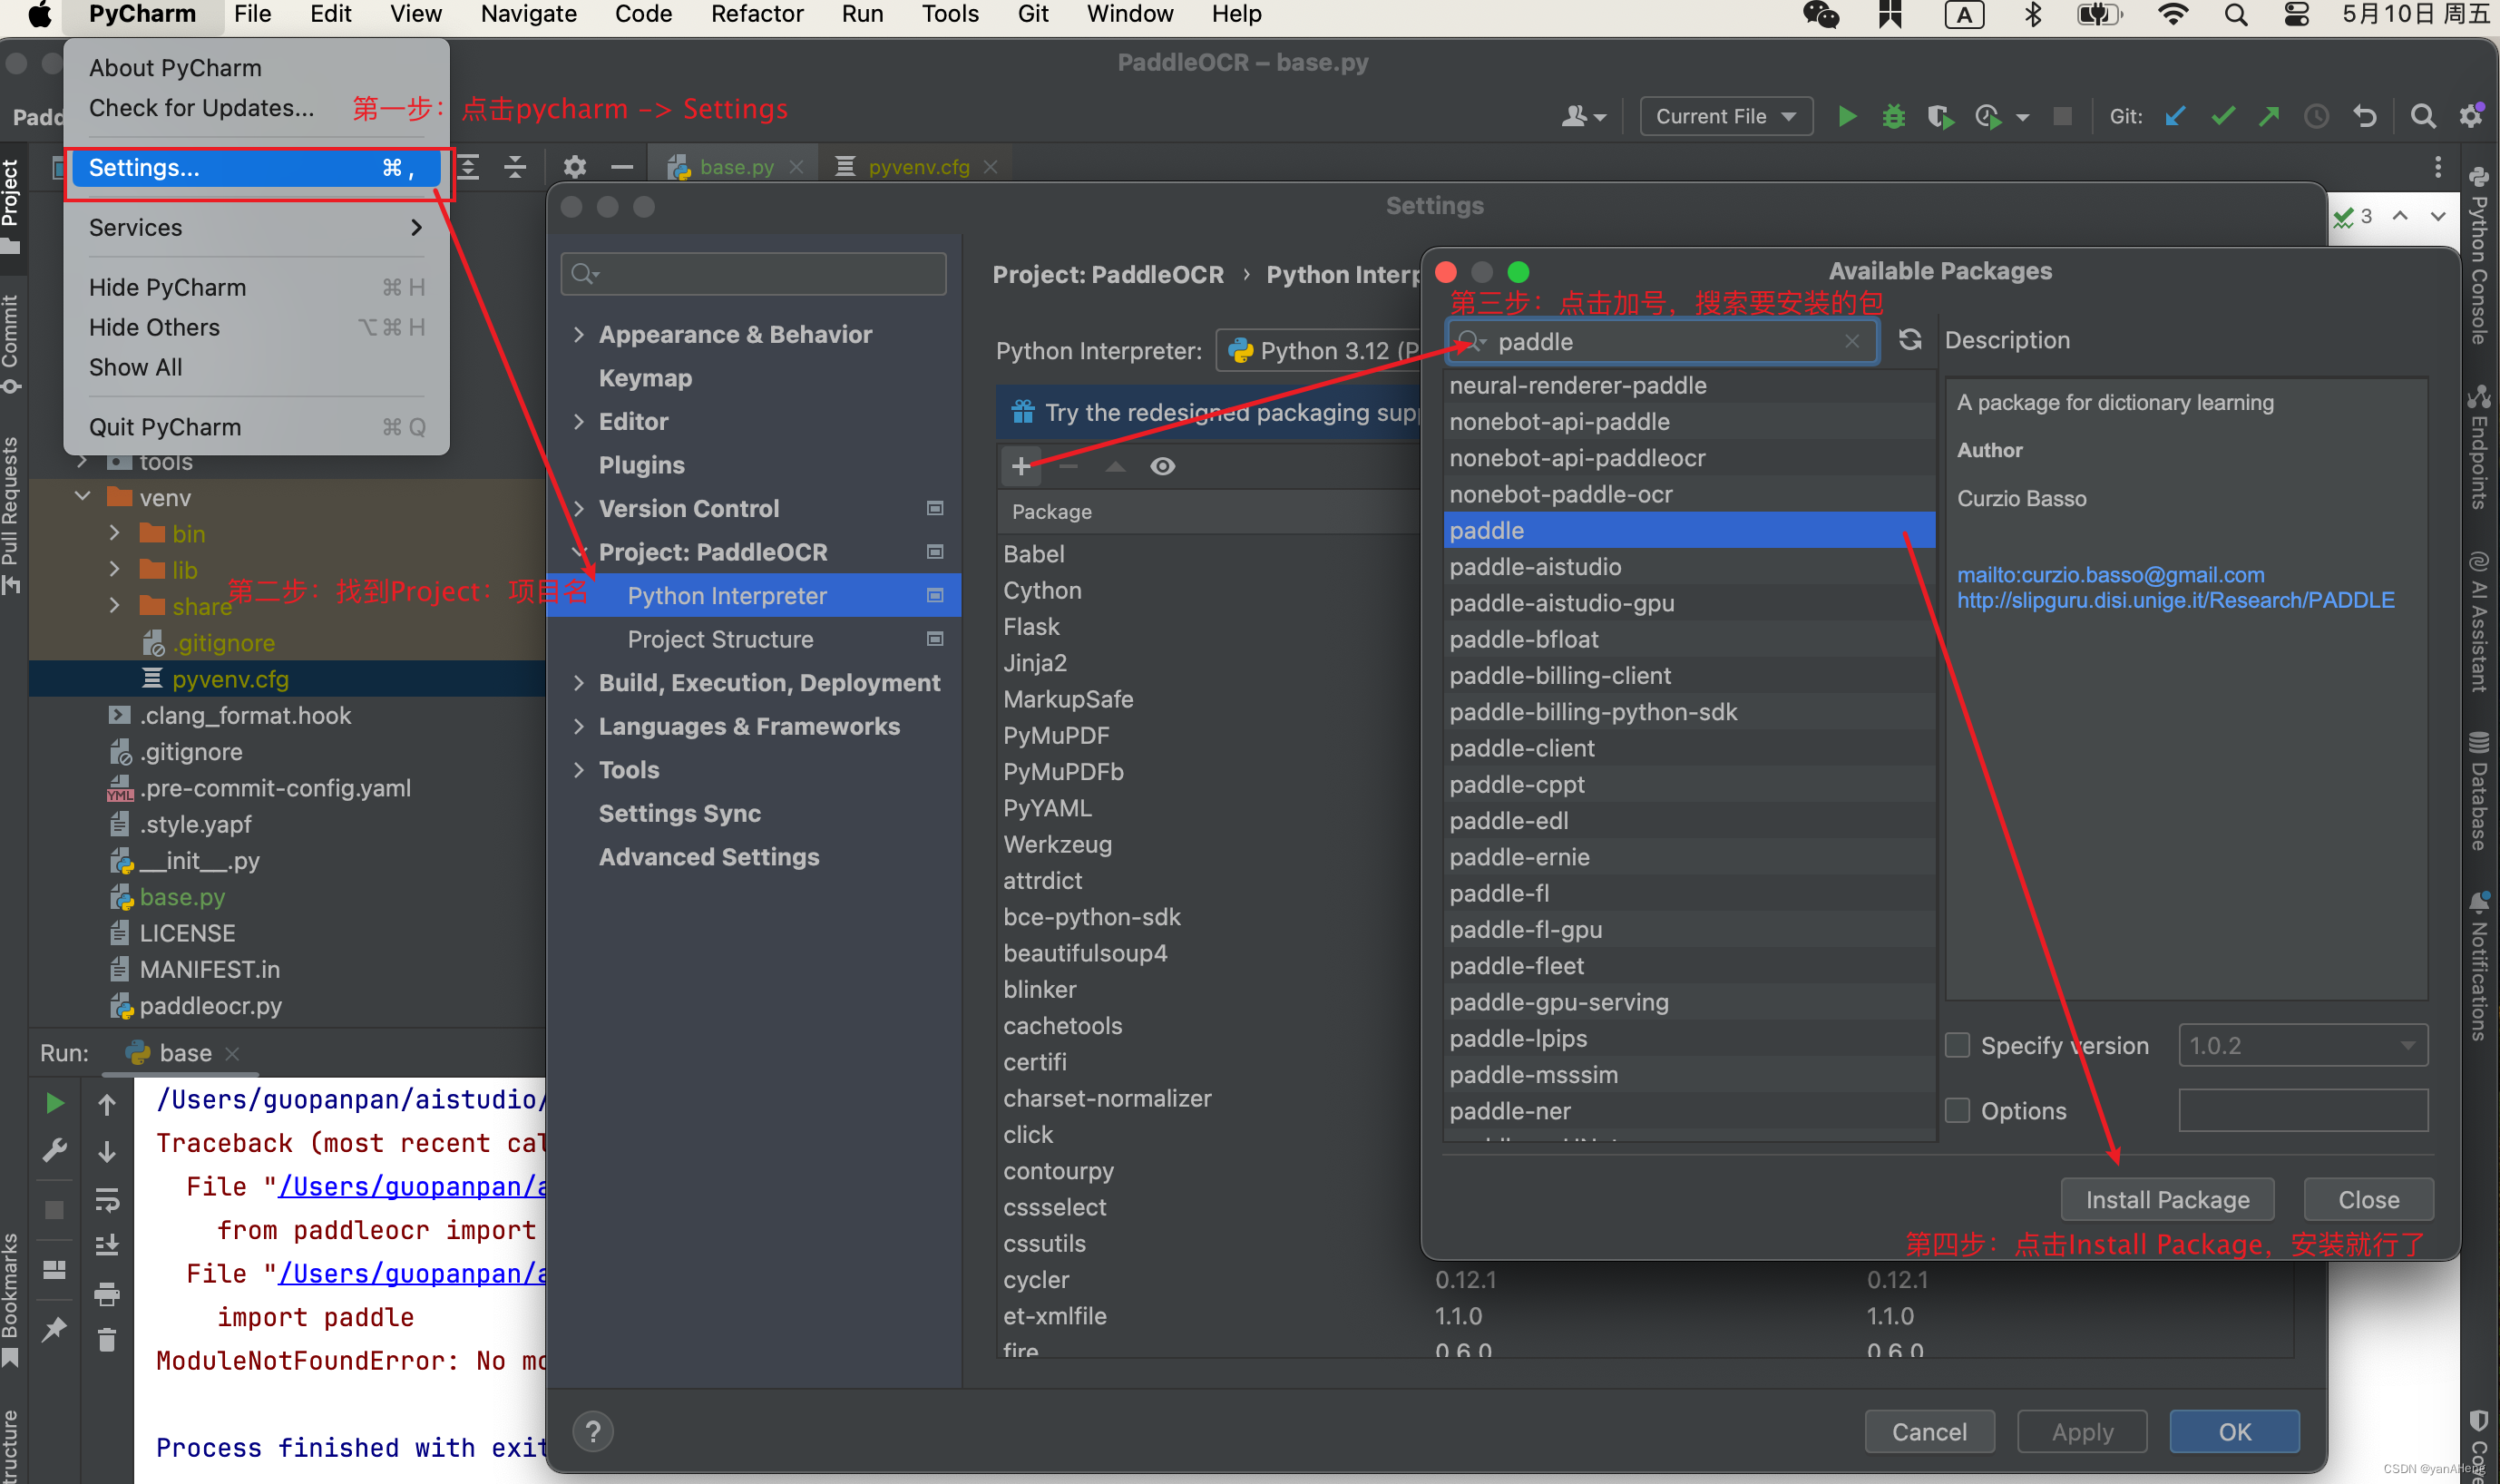Open the Navigate menu
This screenshot has width=2500, height=1484.
pos(529,14)
